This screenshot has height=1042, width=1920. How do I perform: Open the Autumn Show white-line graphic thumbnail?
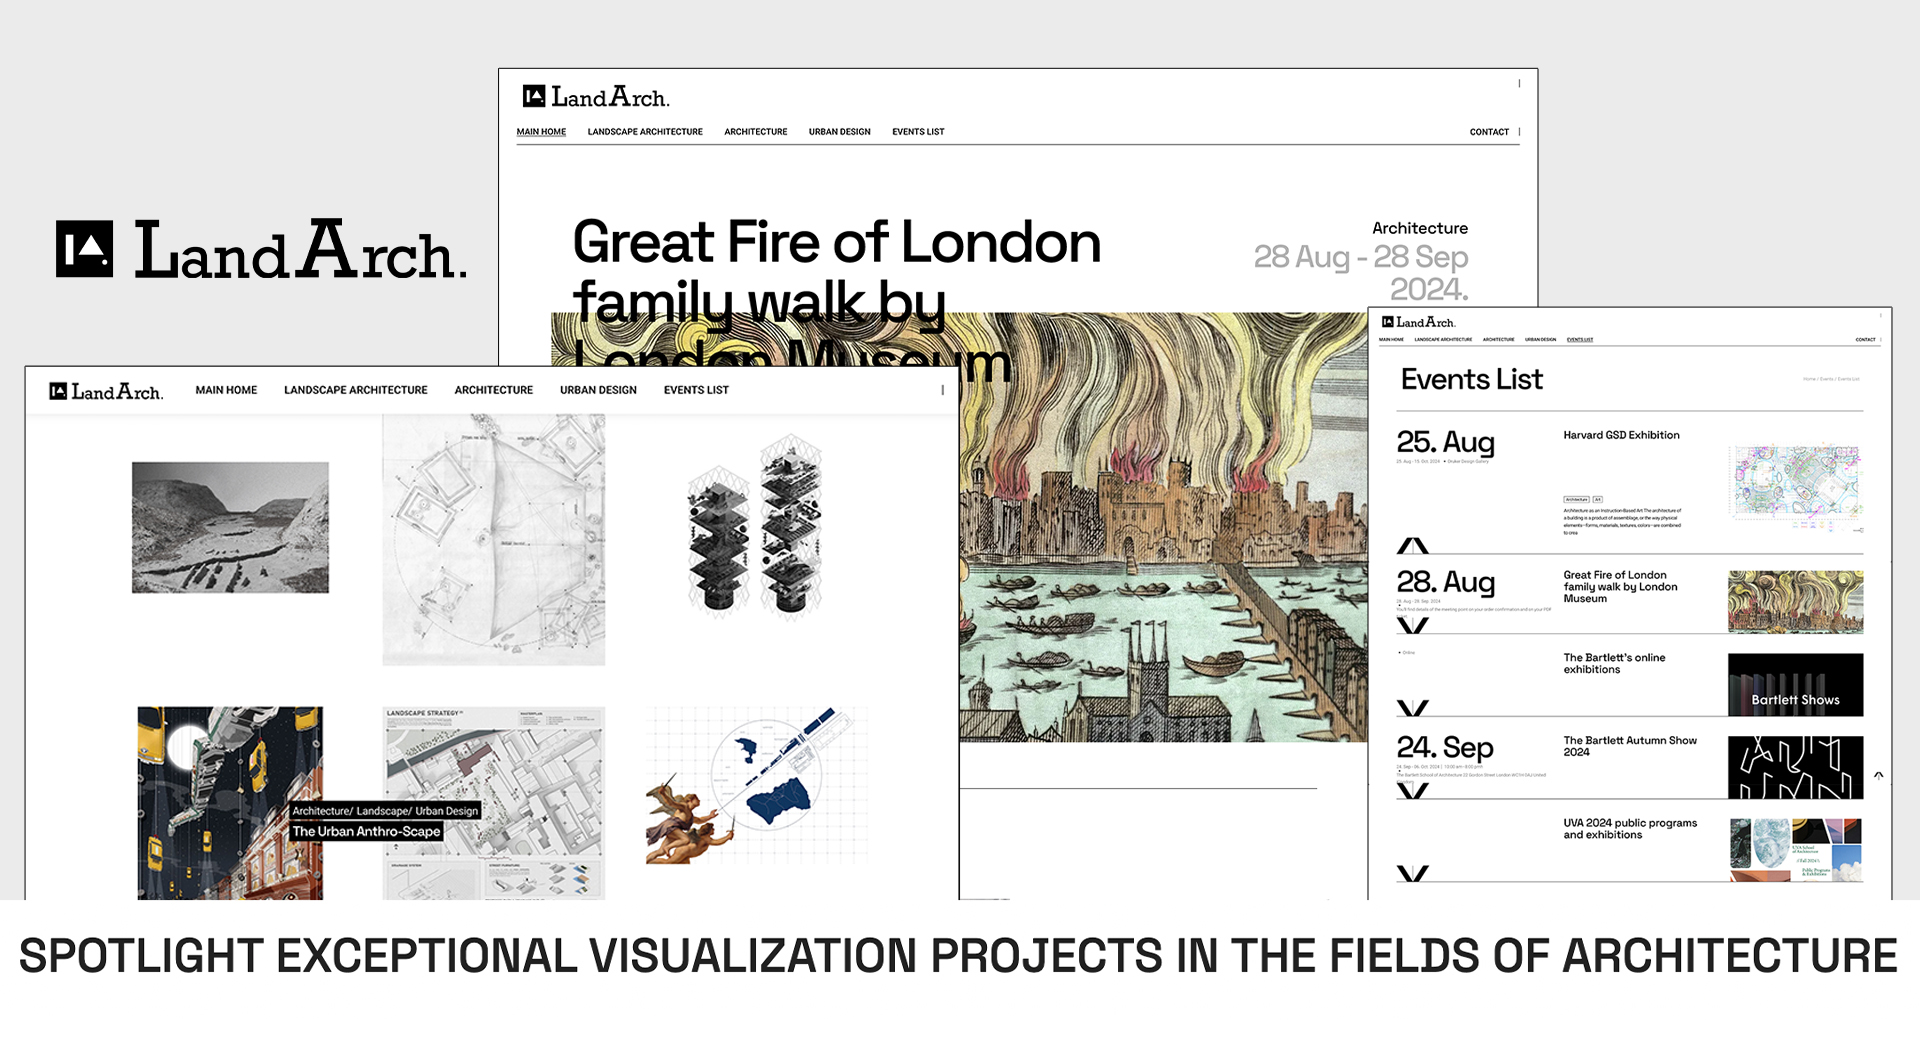pos(1795,767)
